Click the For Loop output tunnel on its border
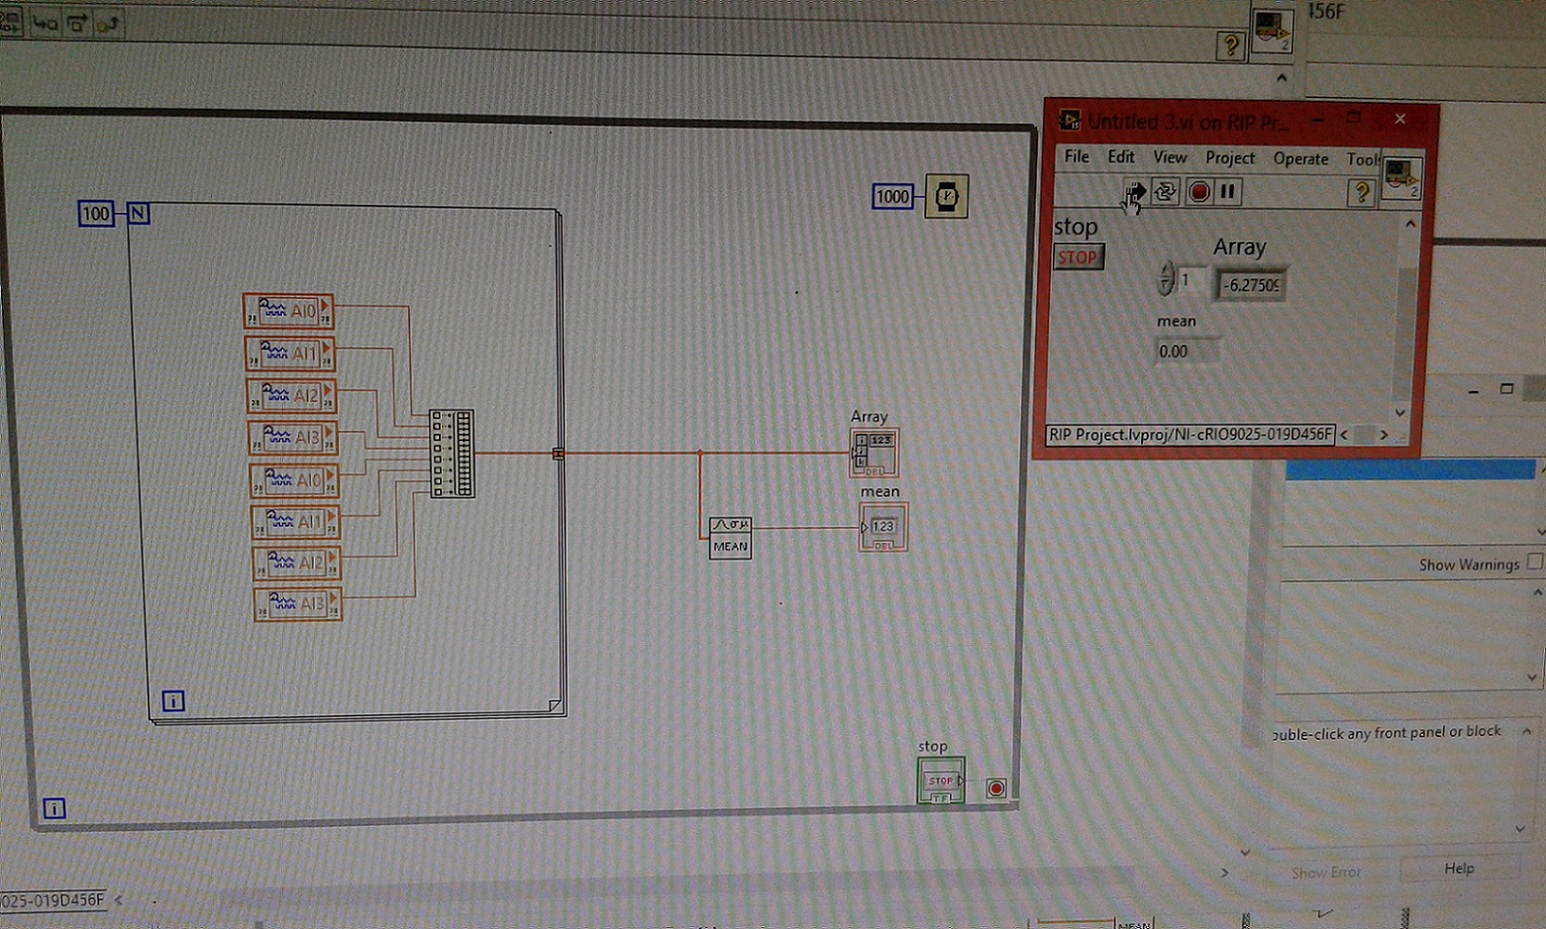 point(558,453)
